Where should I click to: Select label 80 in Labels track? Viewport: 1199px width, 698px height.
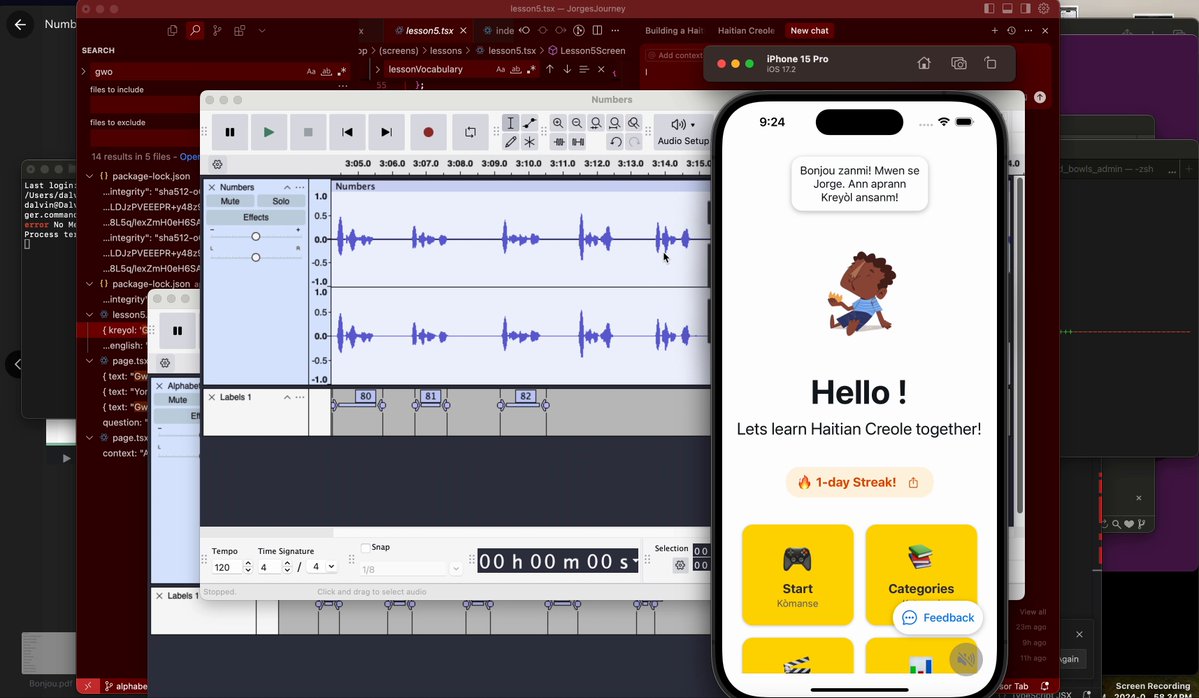point(366,396)
